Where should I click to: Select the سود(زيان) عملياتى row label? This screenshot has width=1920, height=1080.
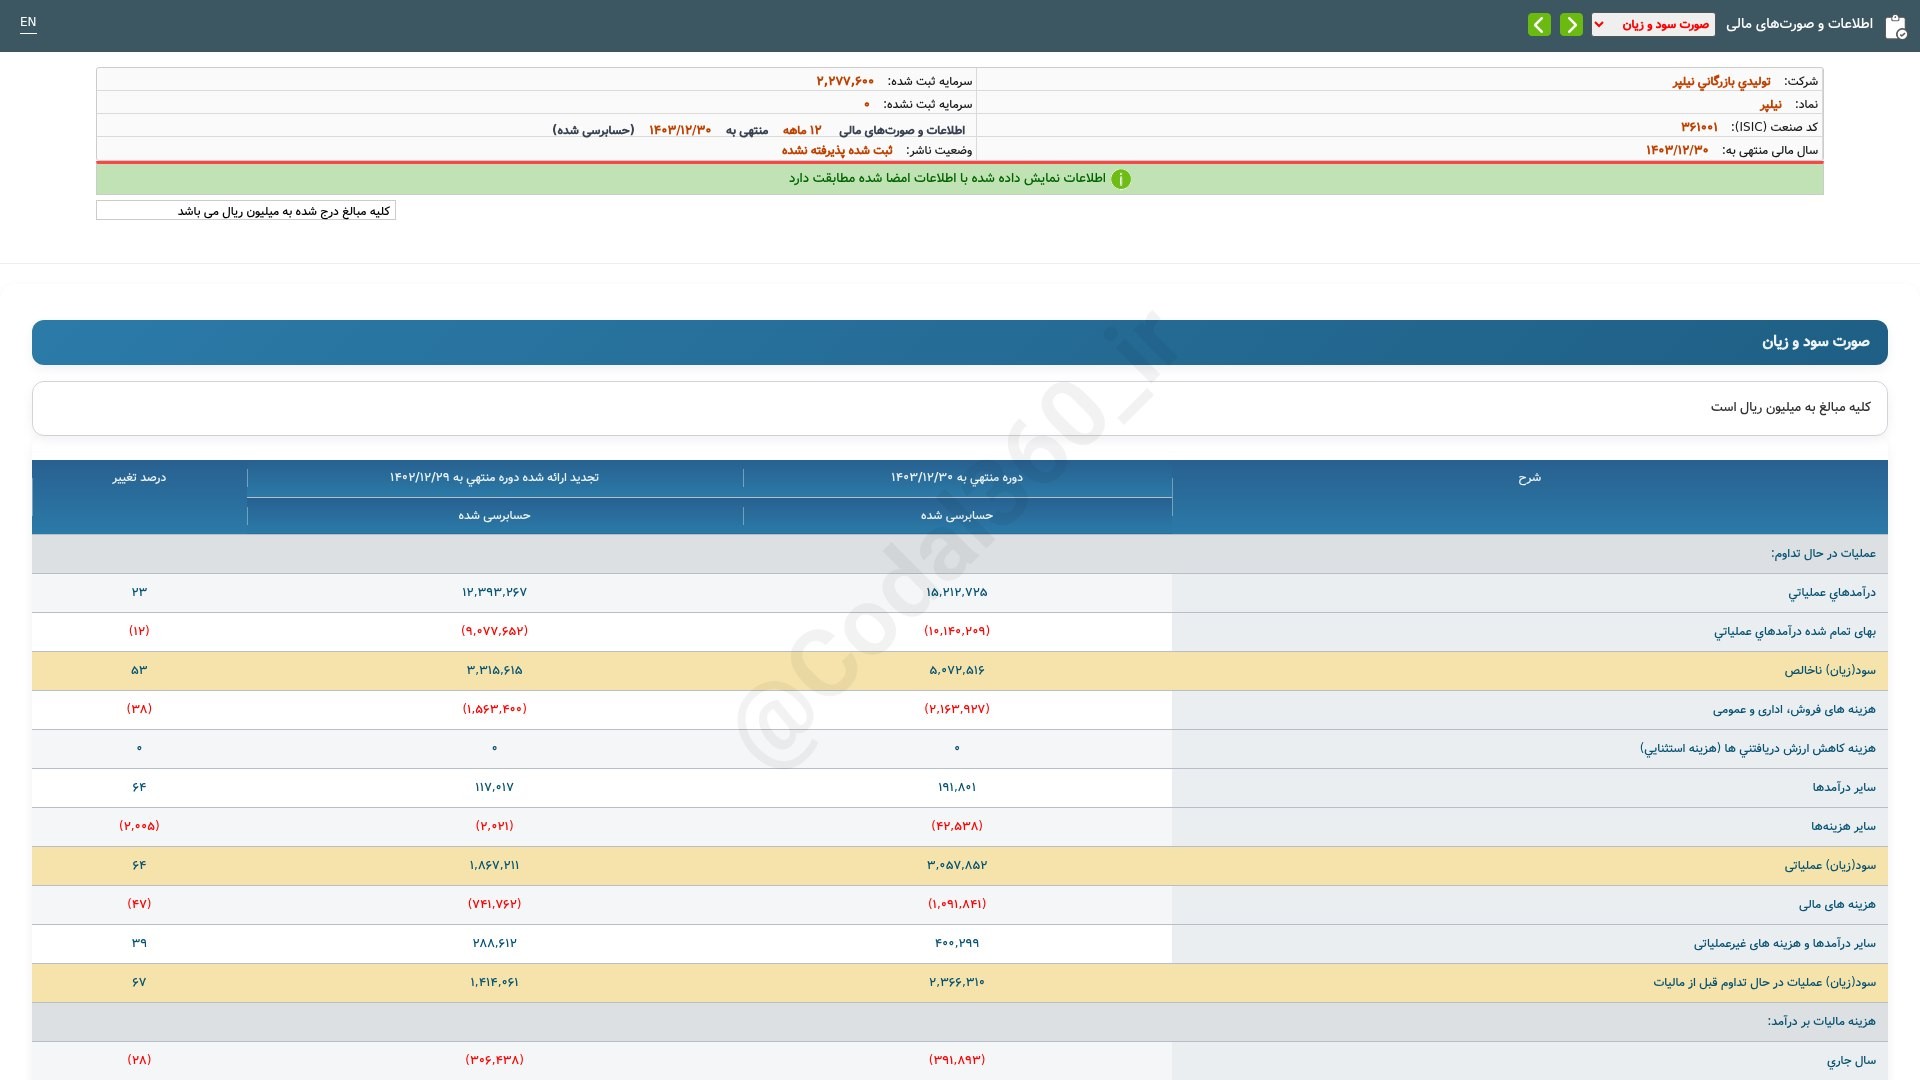tap(1830, 865)
